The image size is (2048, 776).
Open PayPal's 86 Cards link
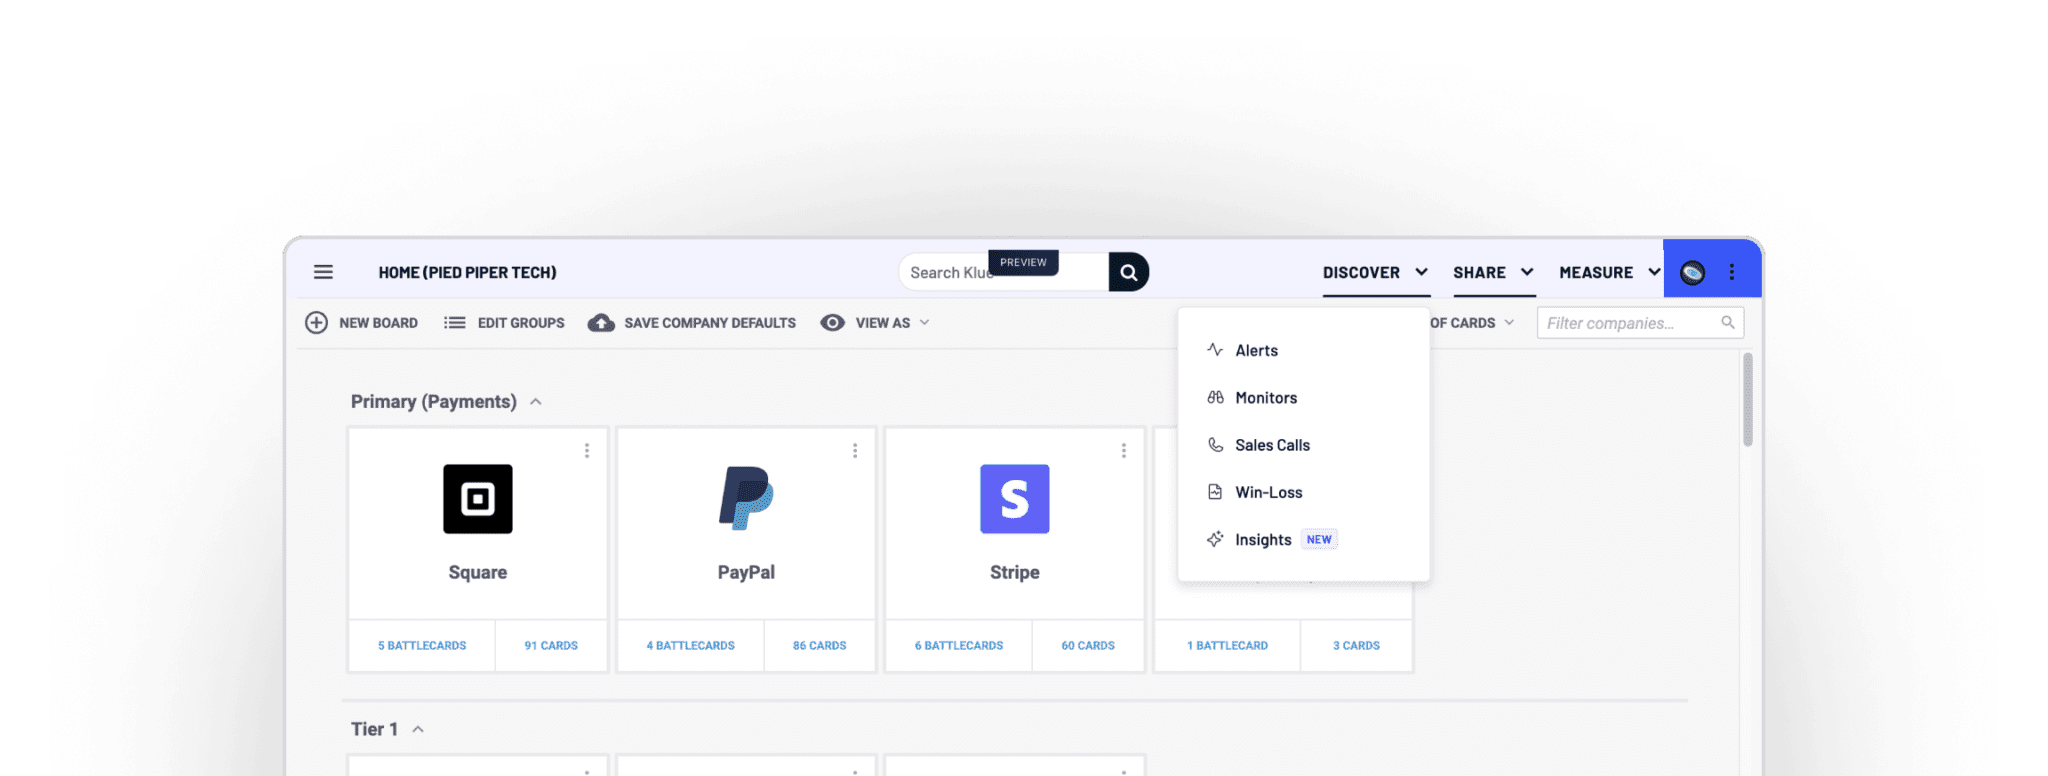point(820,646)
